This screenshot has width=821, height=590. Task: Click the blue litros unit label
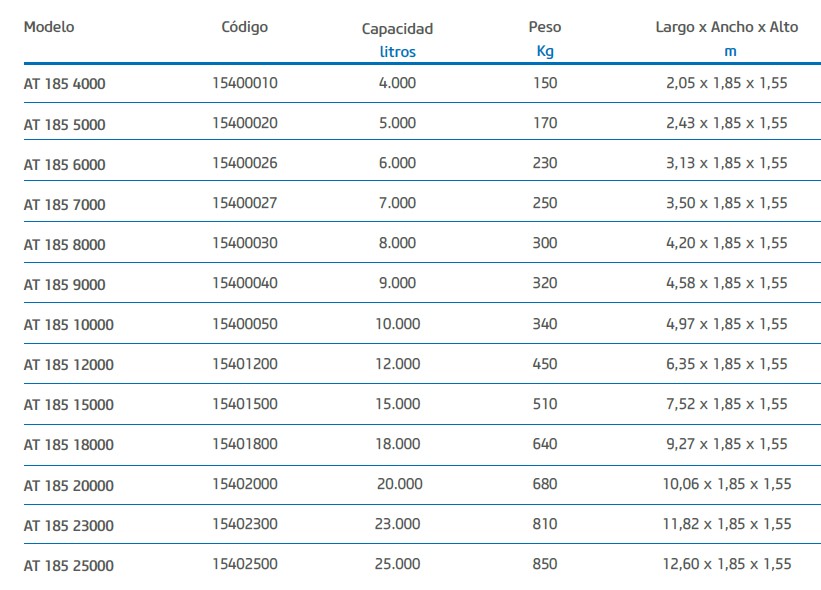(x=397, y=52)
